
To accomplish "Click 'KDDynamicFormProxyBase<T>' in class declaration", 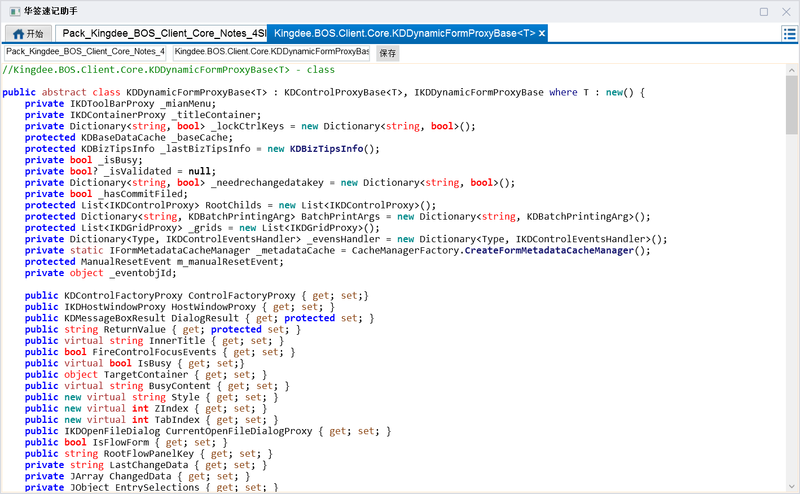I will [x=197, y=92].
